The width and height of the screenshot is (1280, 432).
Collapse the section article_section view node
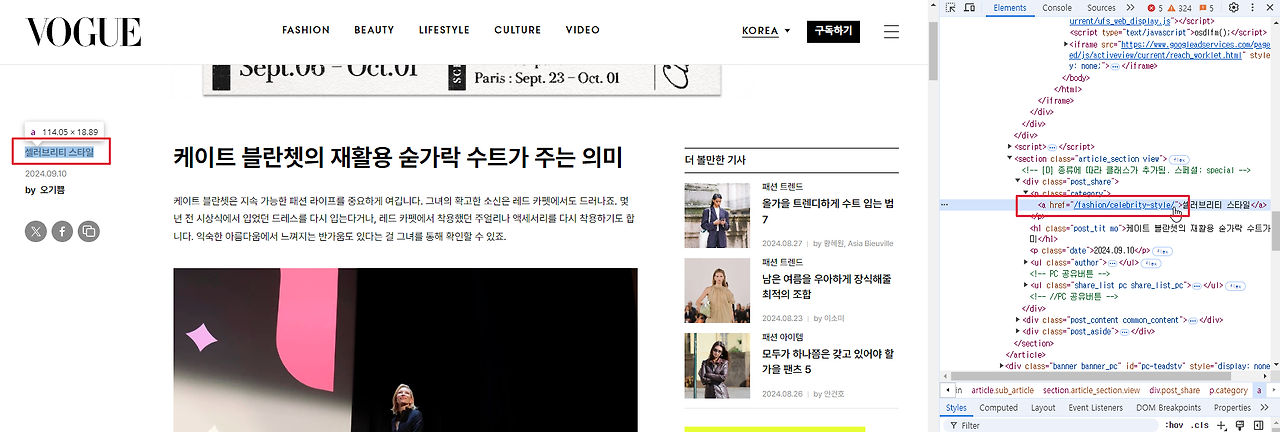[x=1010, y=158]
